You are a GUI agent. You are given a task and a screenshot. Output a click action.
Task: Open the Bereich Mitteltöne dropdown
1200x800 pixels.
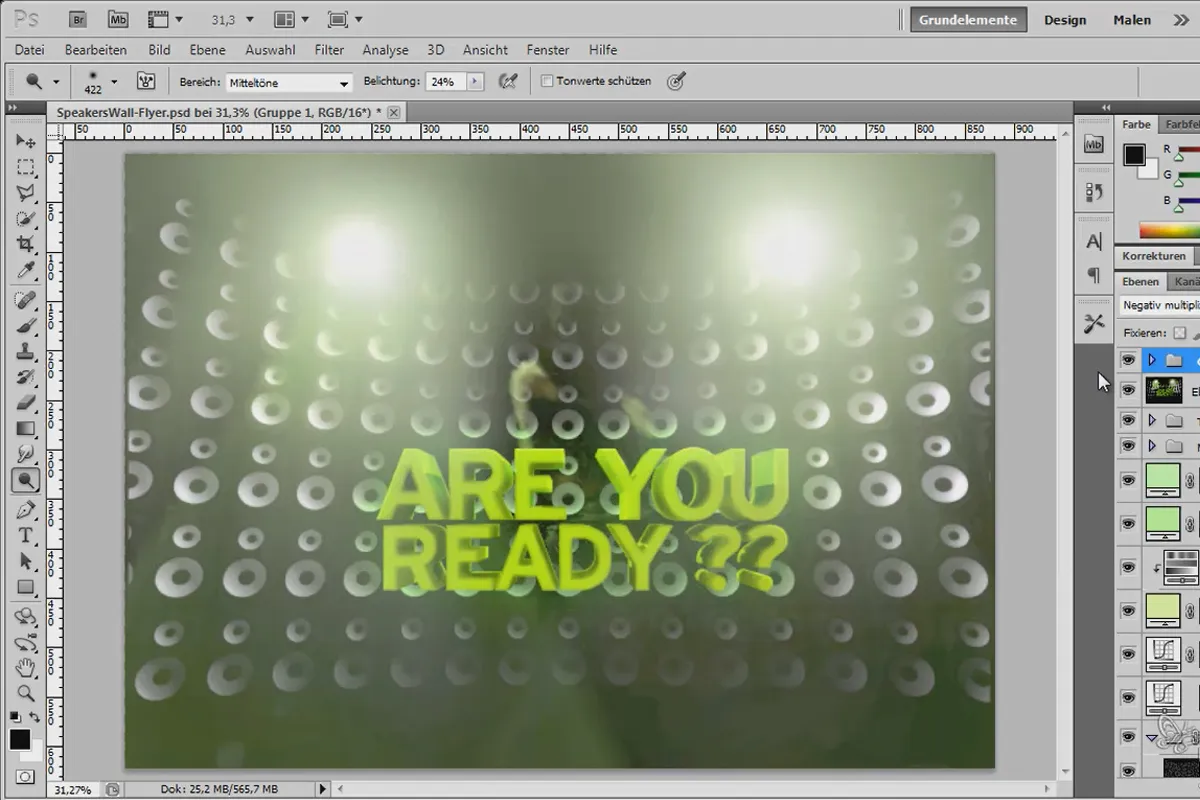click(x=289, y=82)
